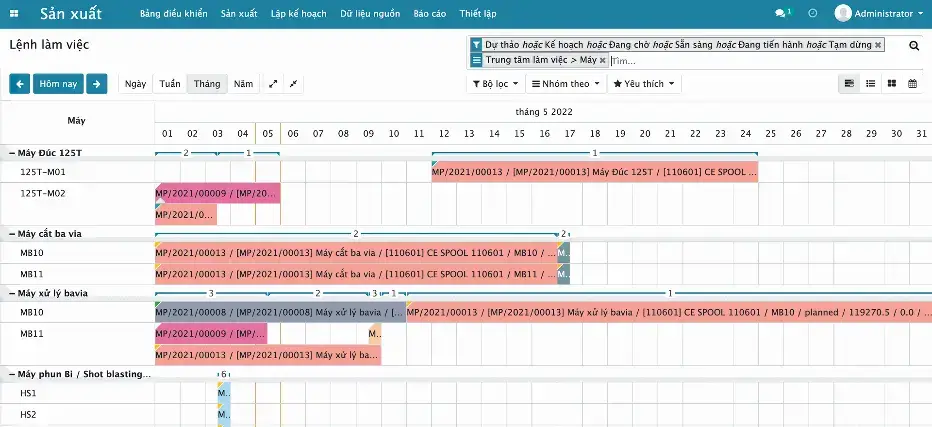The image size is (932, 427).
Task: Select the Năm time scale
Action: click(x=243, y=84)
